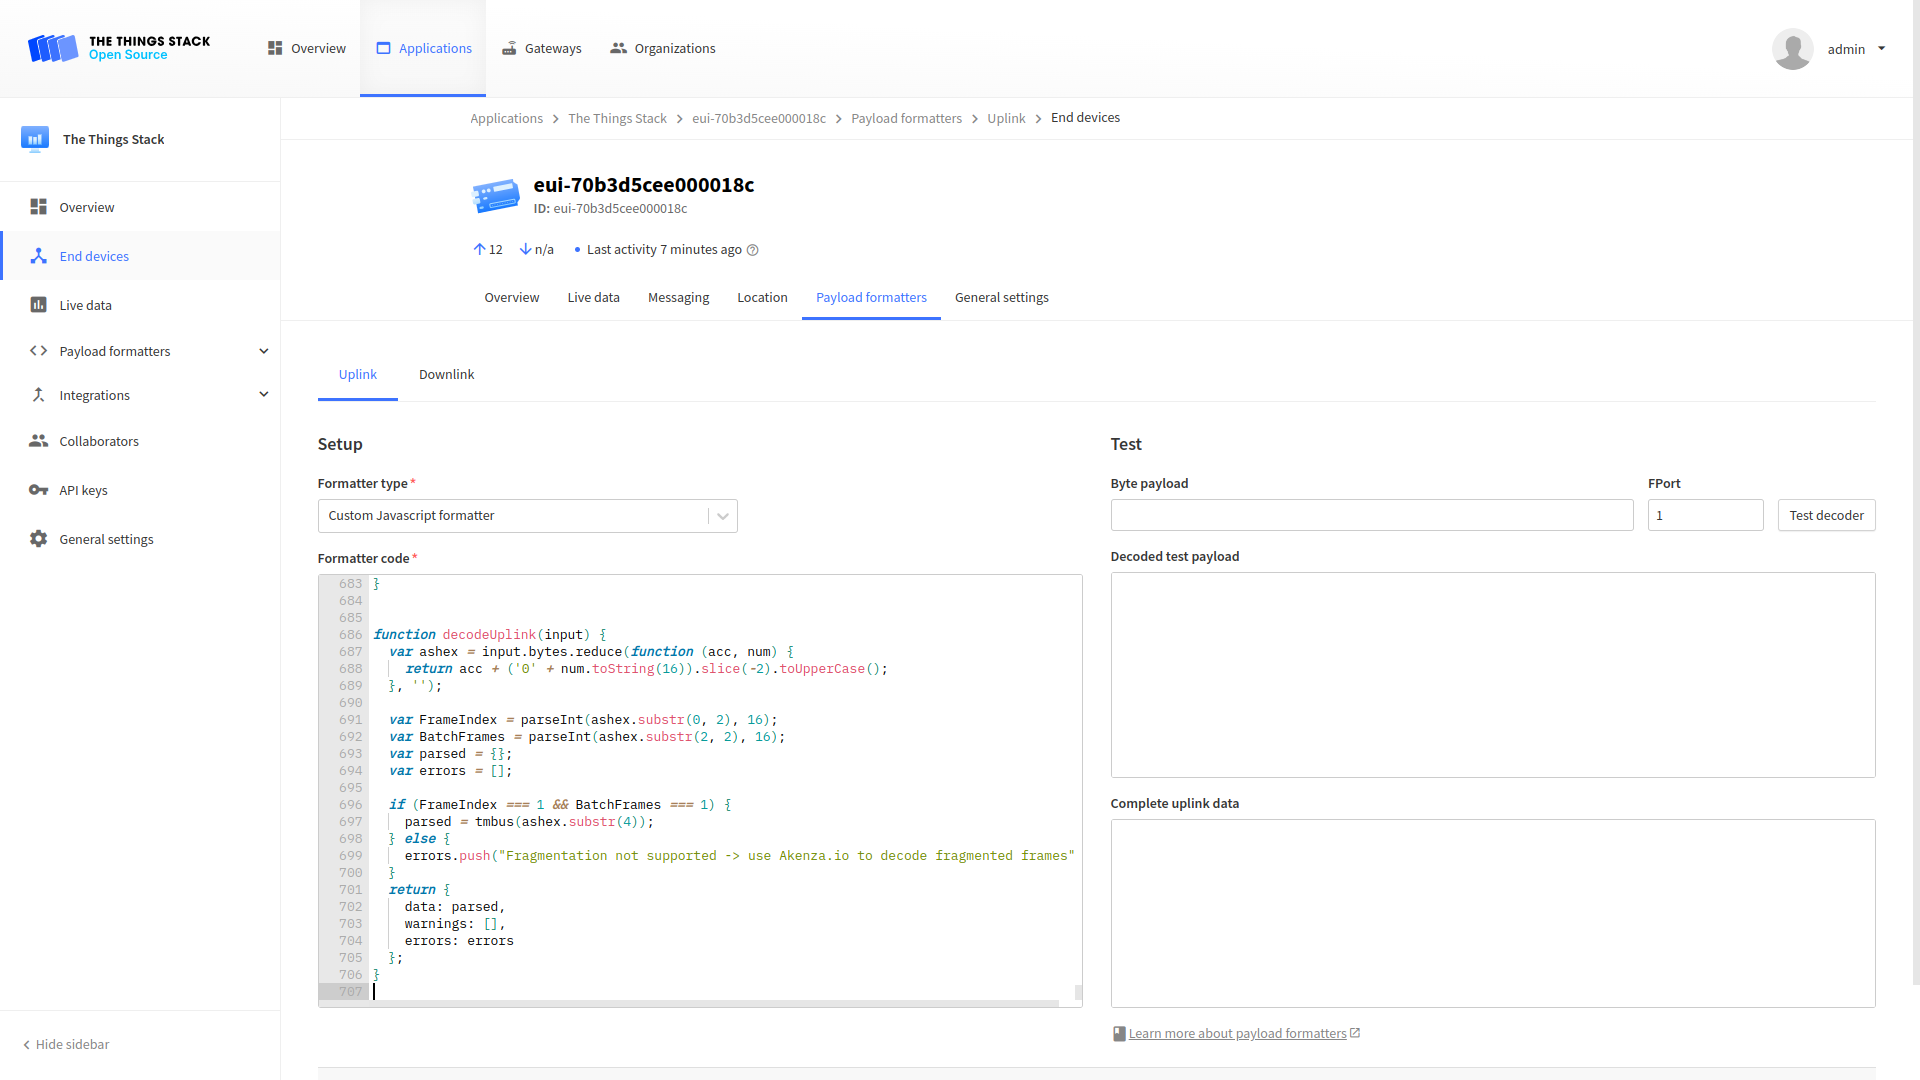Click the Complete uplink data box
The width and height of the screenshot is (1920, 1080).
(1492, 913)
